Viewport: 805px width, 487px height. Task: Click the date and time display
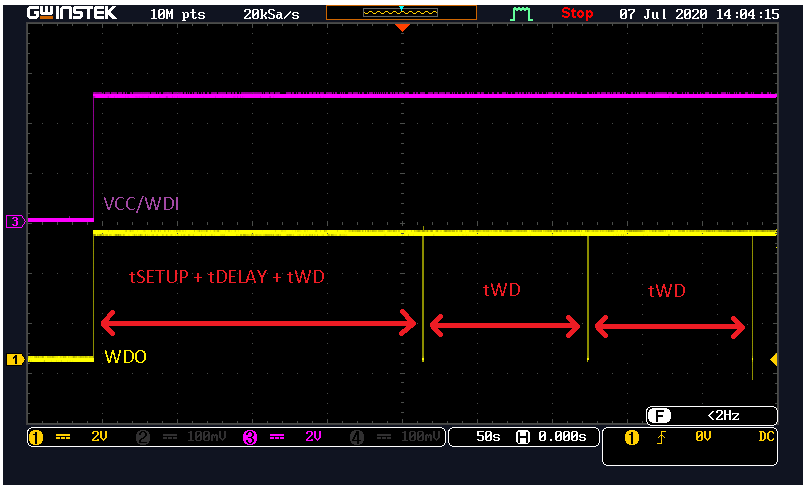699,14
